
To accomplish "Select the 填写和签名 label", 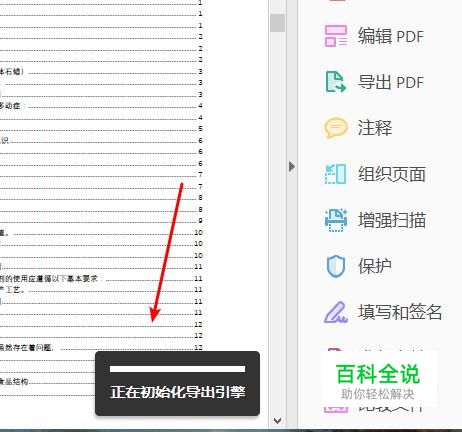I will pos(400,312).
